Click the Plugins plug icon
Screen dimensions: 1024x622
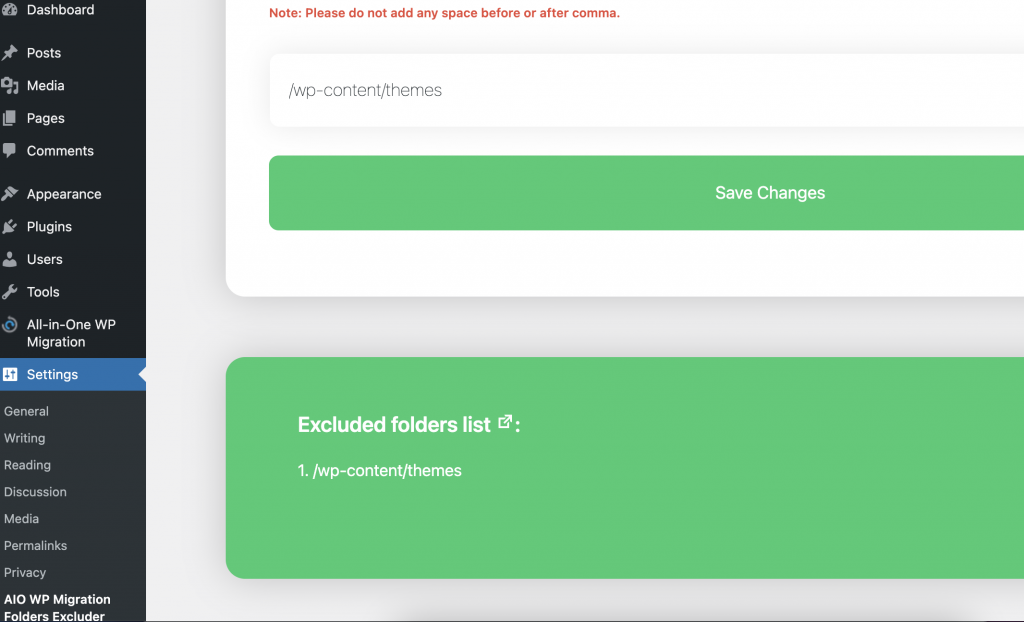pos(10,227)
